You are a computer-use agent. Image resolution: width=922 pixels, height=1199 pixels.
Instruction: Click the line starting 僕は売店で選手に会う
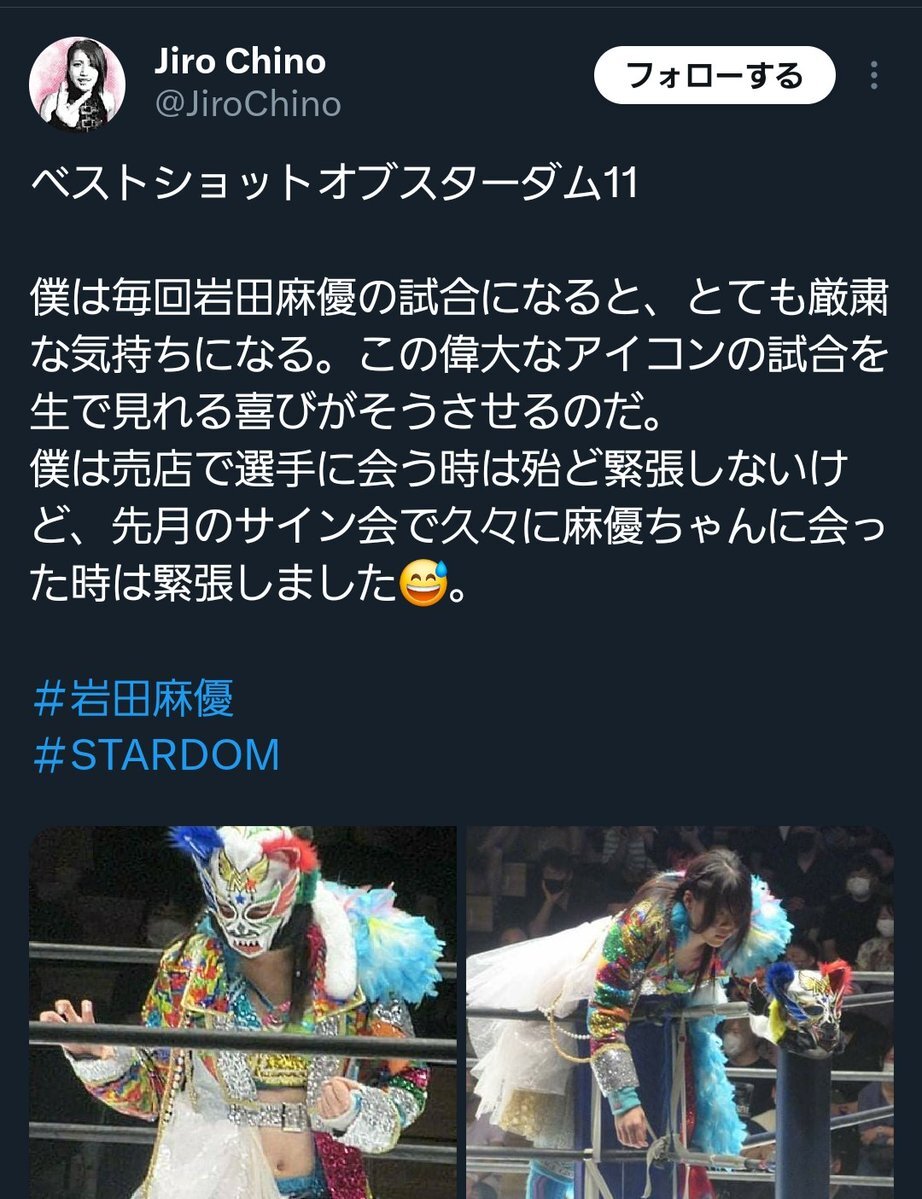440,469
